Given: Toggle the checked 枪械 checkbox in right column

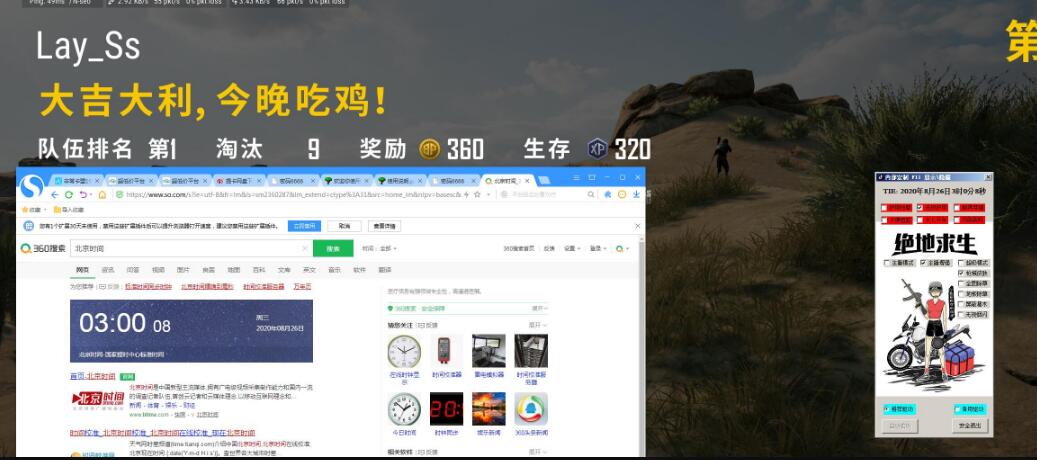Looking at the screenshot, I should pyautogui.click(x=962, y=273).
